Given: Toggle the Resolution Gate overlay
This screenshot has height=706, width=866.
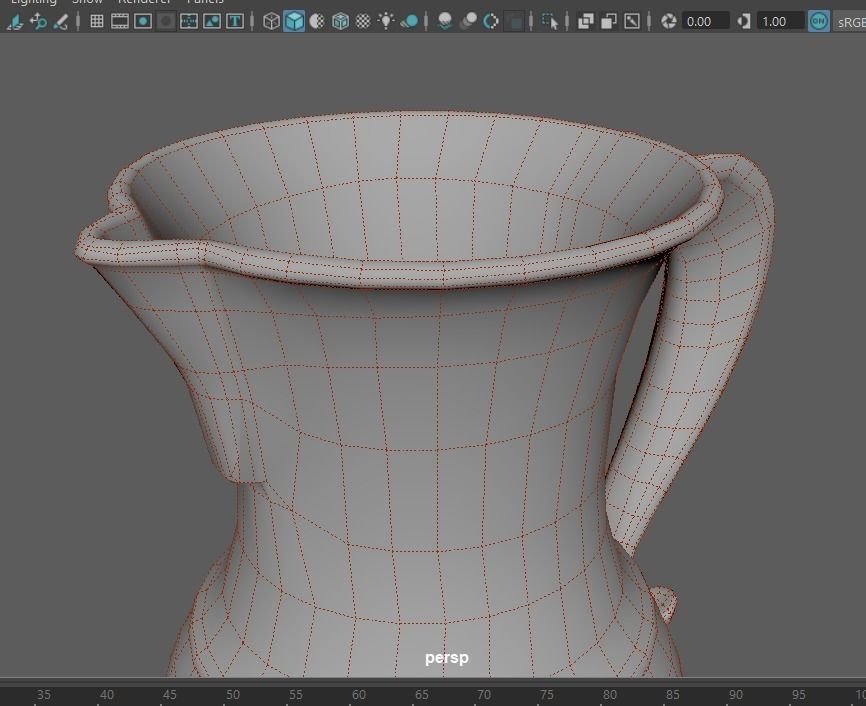Looking at the screenshot, I should 143,22.
